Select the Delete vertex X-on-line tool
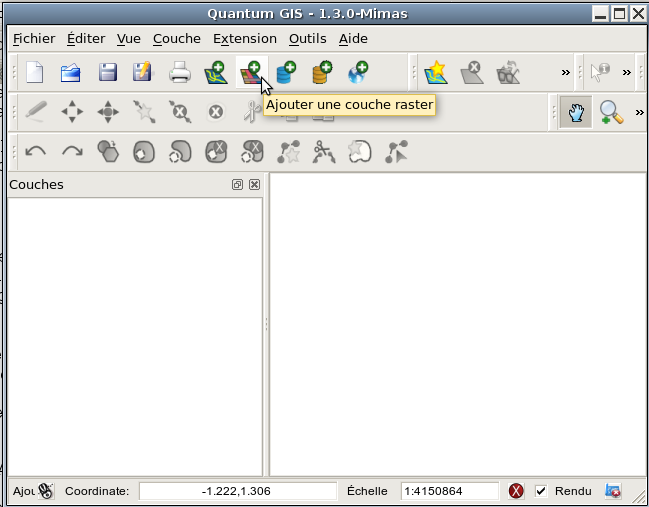649x507 pixels. [x=180, y=112]
